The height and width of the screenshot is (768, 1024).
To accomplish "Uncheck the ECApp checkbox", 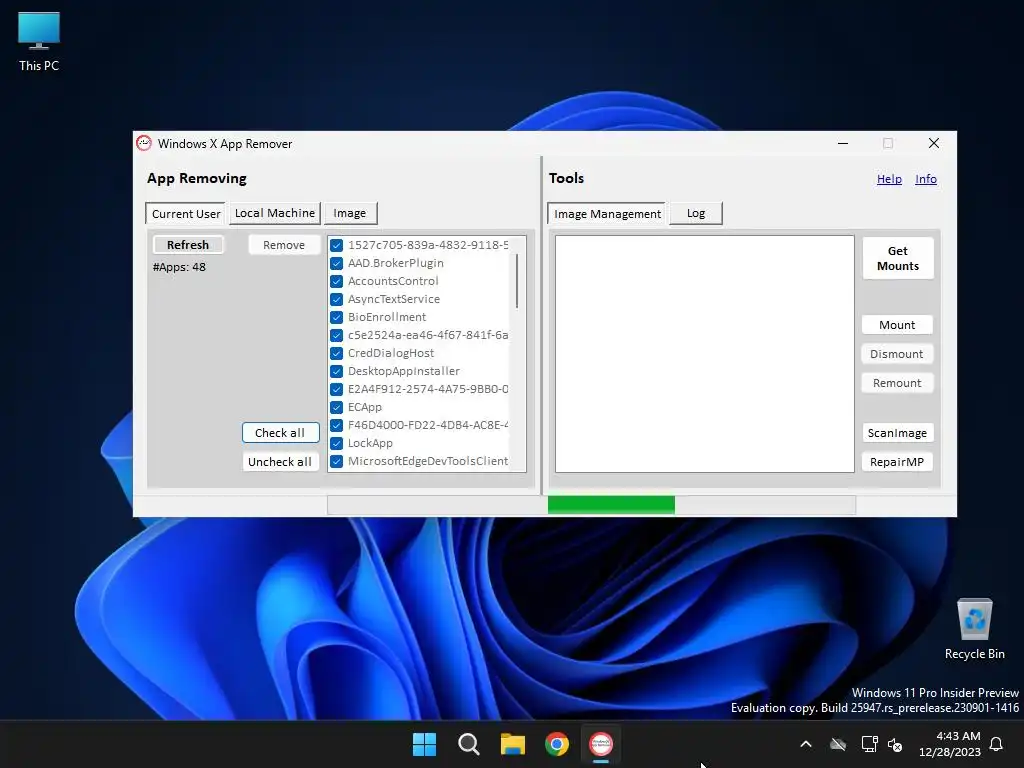I will (x=336, y=407).
